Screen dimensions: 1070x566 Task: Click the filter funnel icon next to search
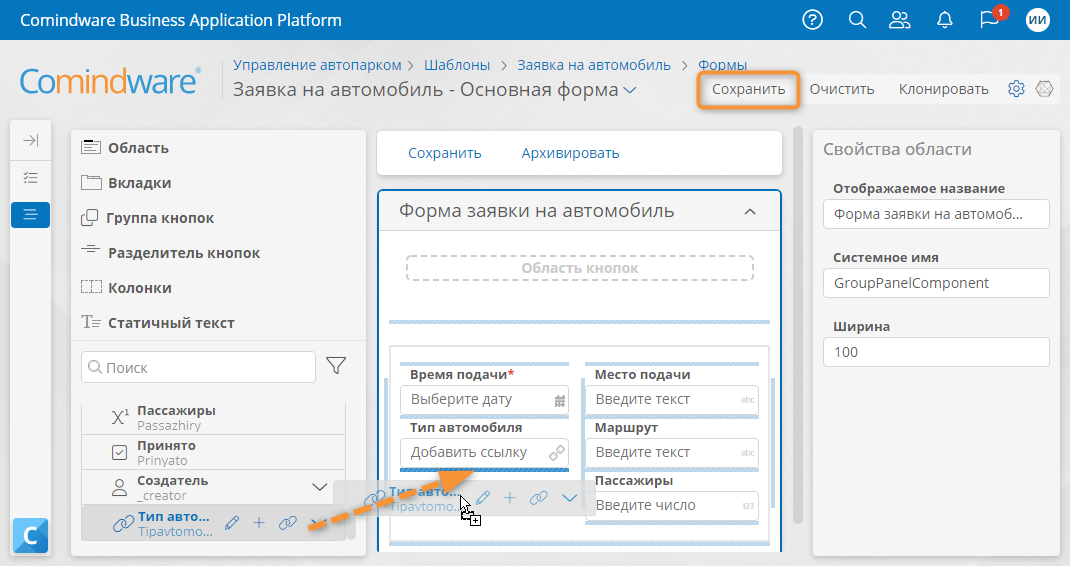(x=336, y=366)
